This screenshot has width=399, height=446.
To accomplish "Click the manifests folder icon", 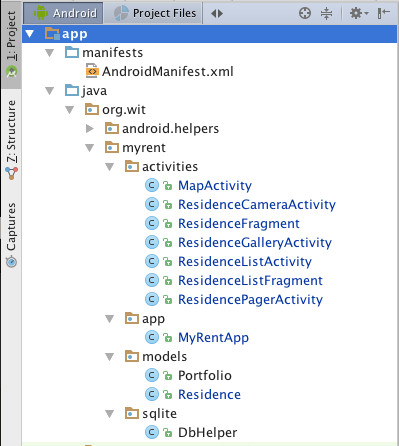I will pos(72,52).
